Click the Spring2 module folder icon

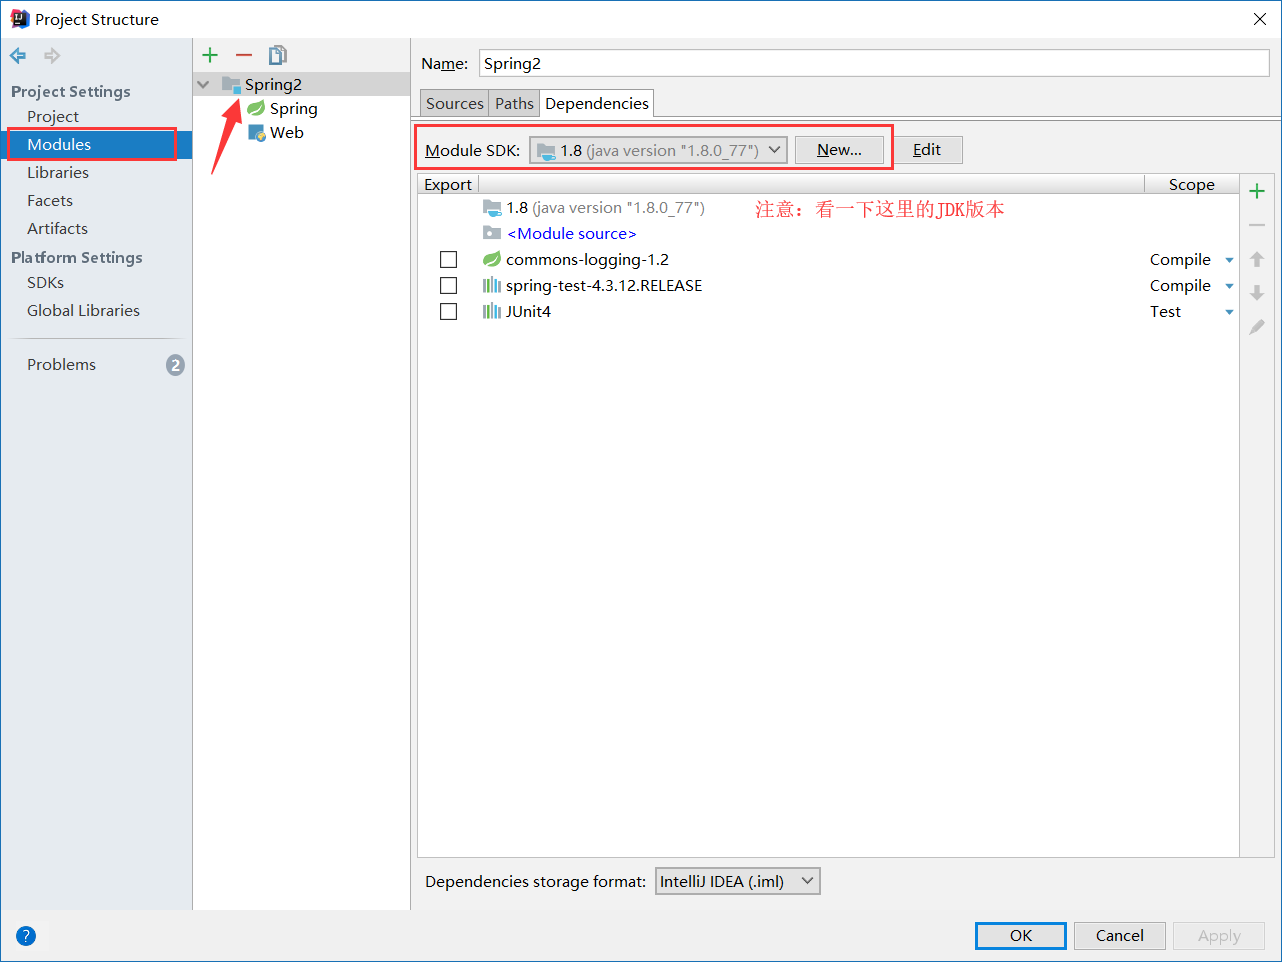tap(231, 84)
